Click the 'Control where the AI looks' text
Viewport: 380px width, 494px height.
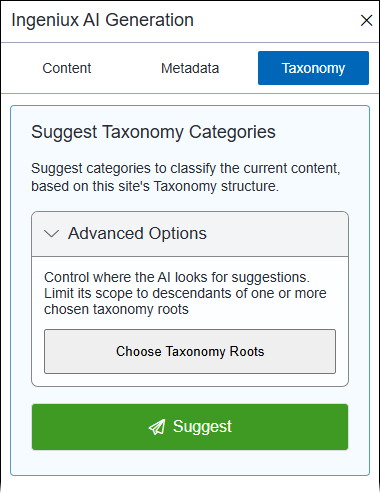[177, 277]
